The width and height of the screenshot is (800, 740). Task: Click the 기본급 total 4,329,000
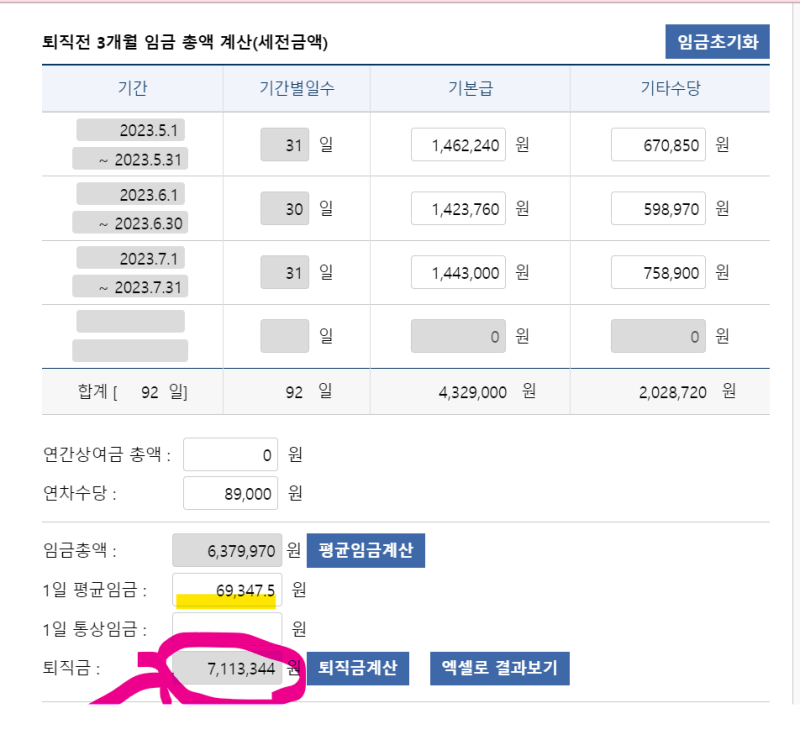pos(472,392)
